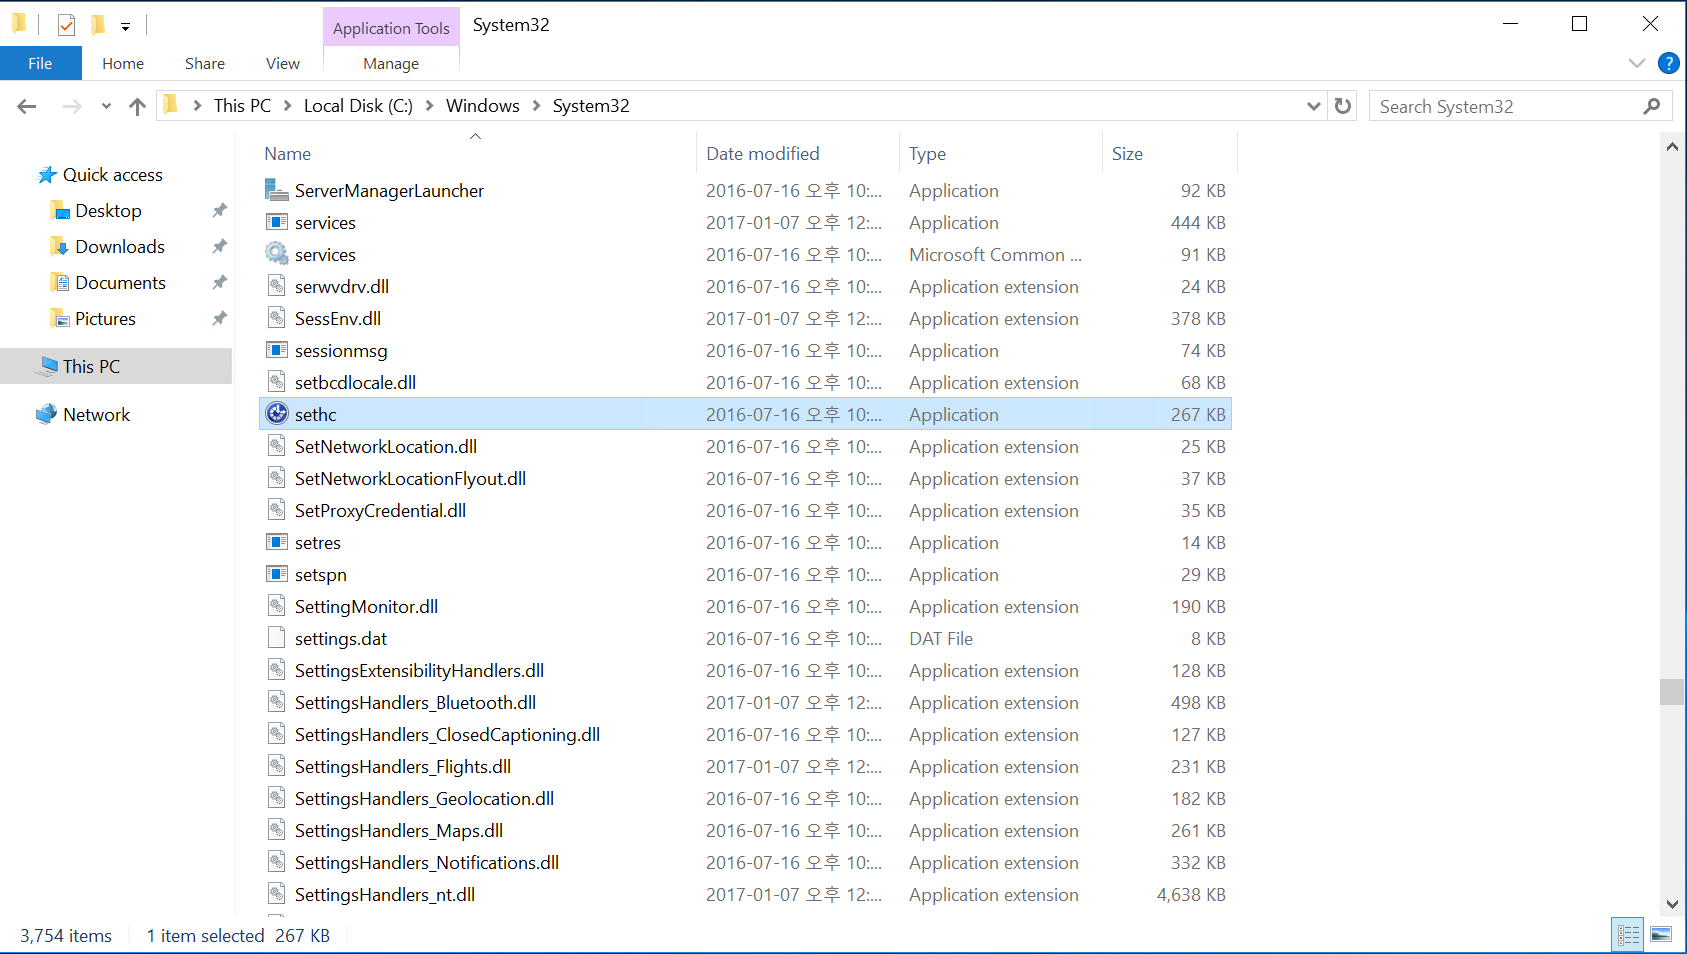Screen dimensions: 1687x954
Task: Click the services gear icon (Microsoft Common)
Action: click(277, 253)
